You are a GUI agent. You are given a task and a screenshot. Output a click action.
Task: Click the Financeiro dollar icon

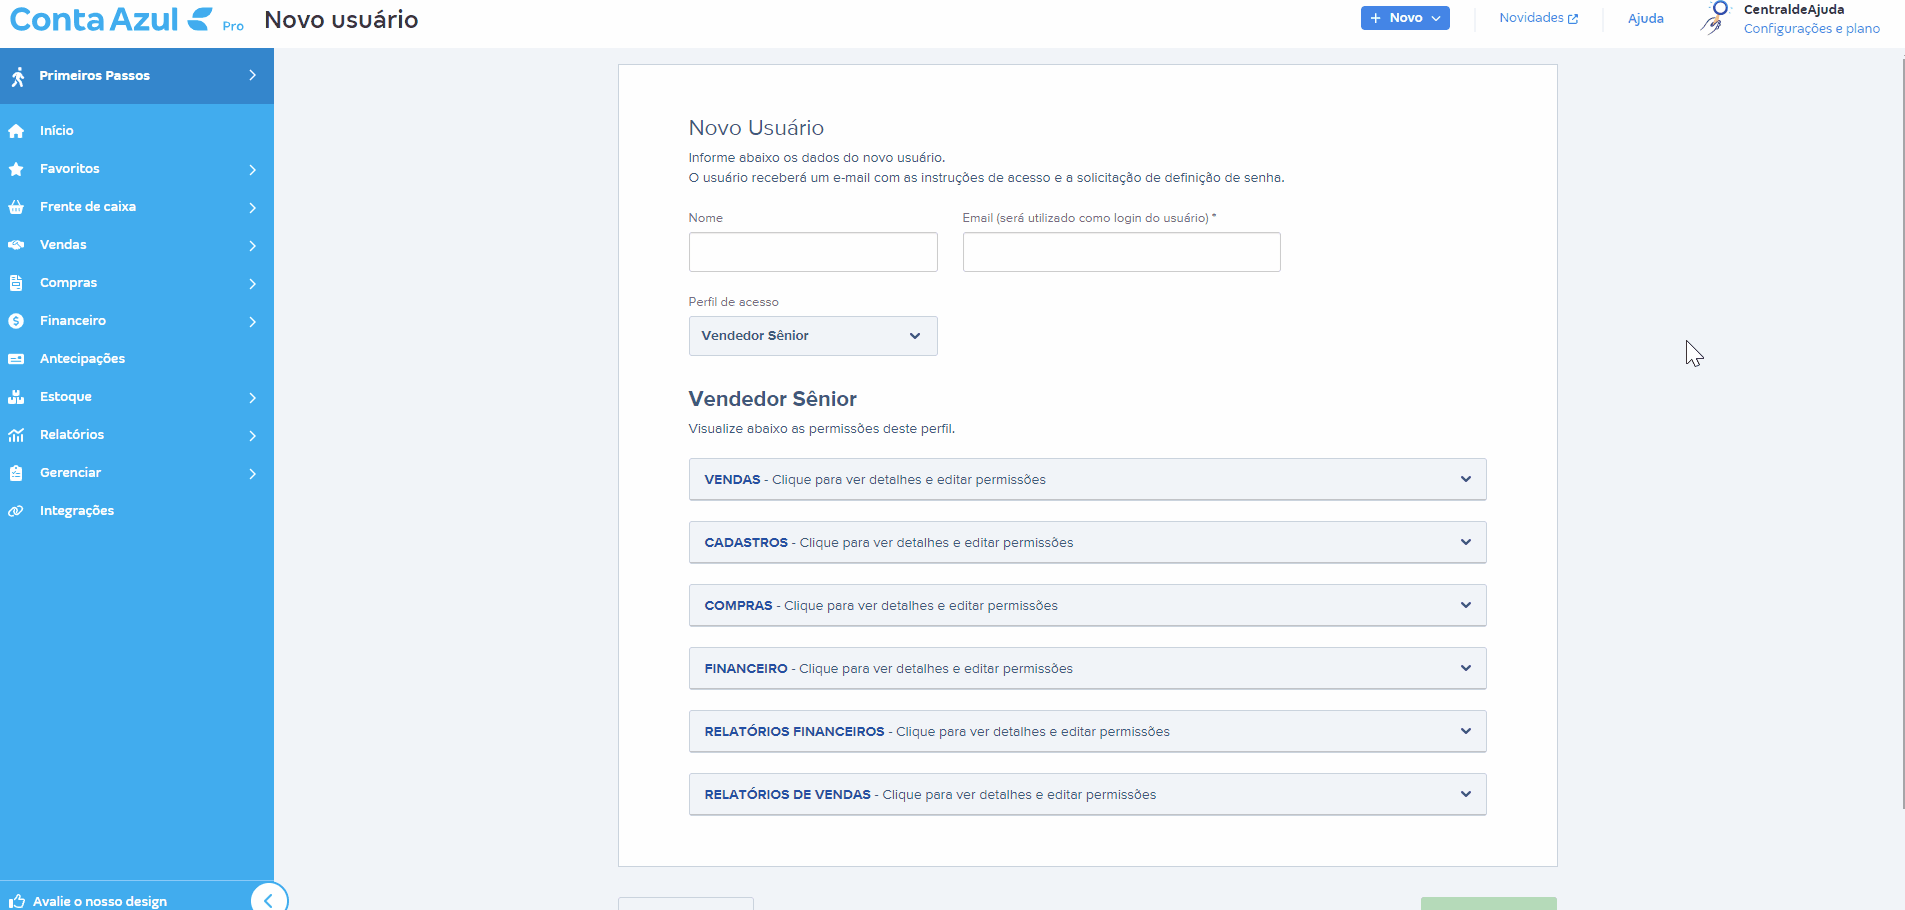(16, 321)
